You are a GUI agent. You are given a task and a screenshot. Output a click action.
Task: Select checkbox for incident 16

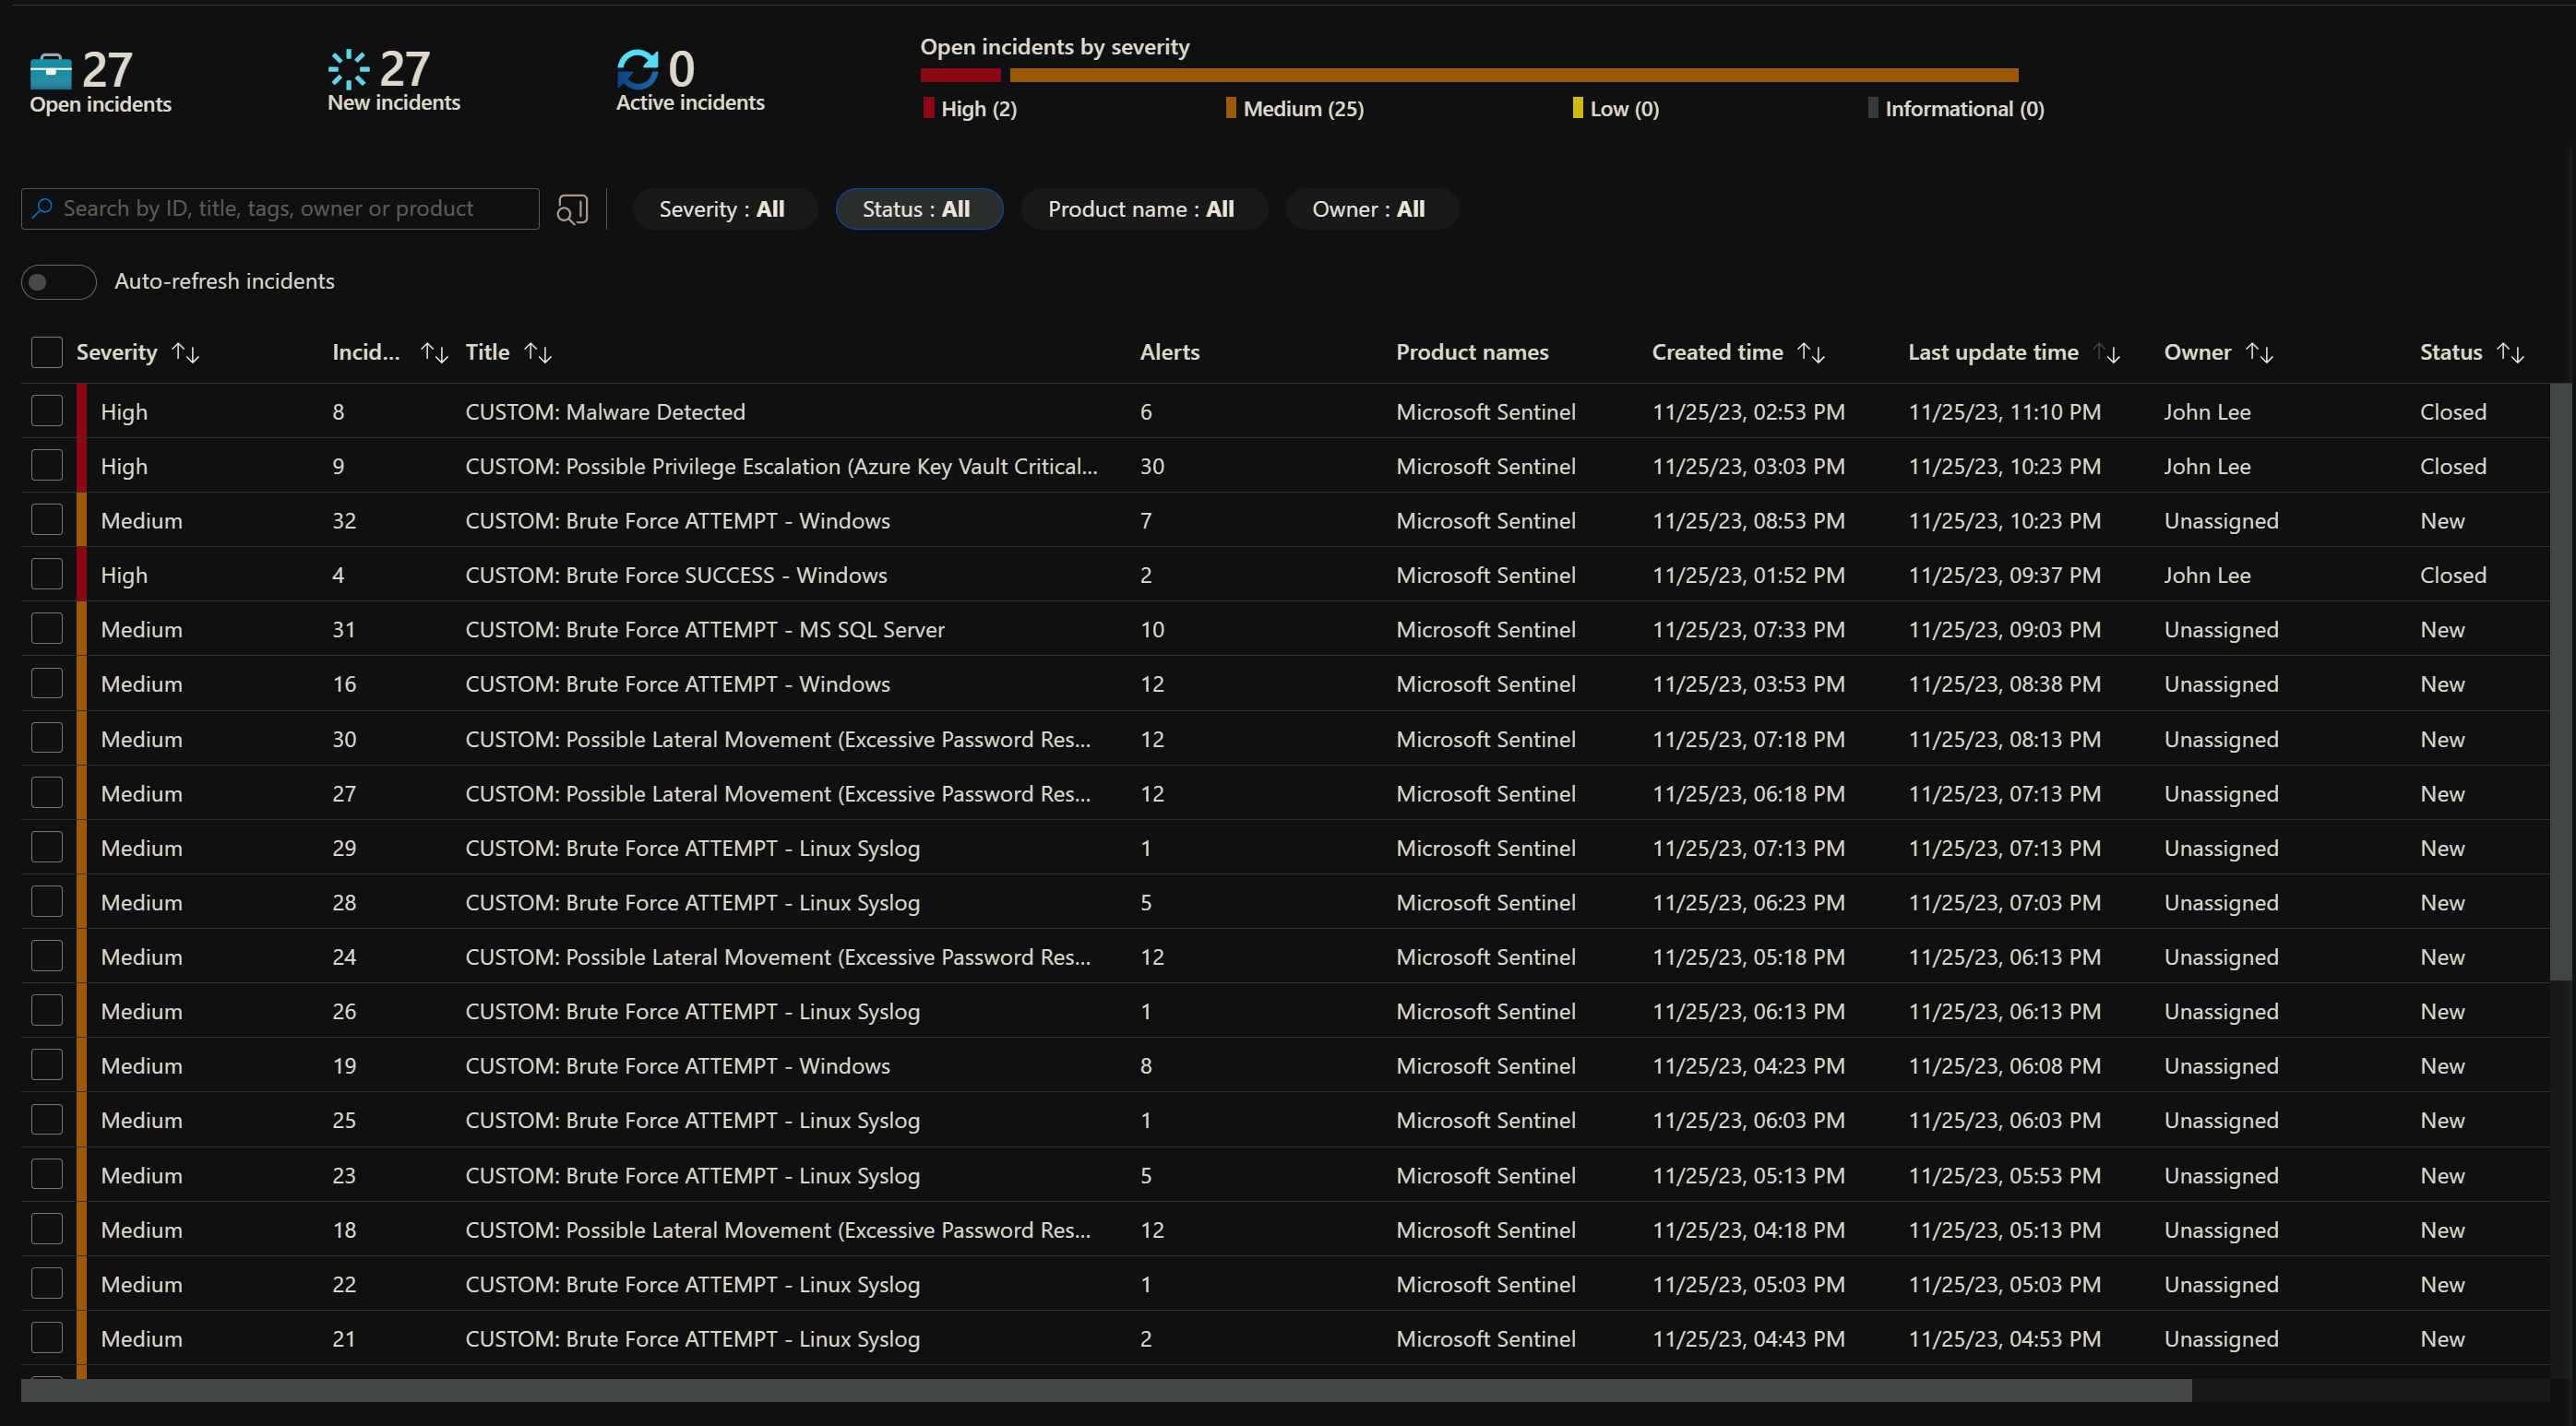[x=47, y=683]
